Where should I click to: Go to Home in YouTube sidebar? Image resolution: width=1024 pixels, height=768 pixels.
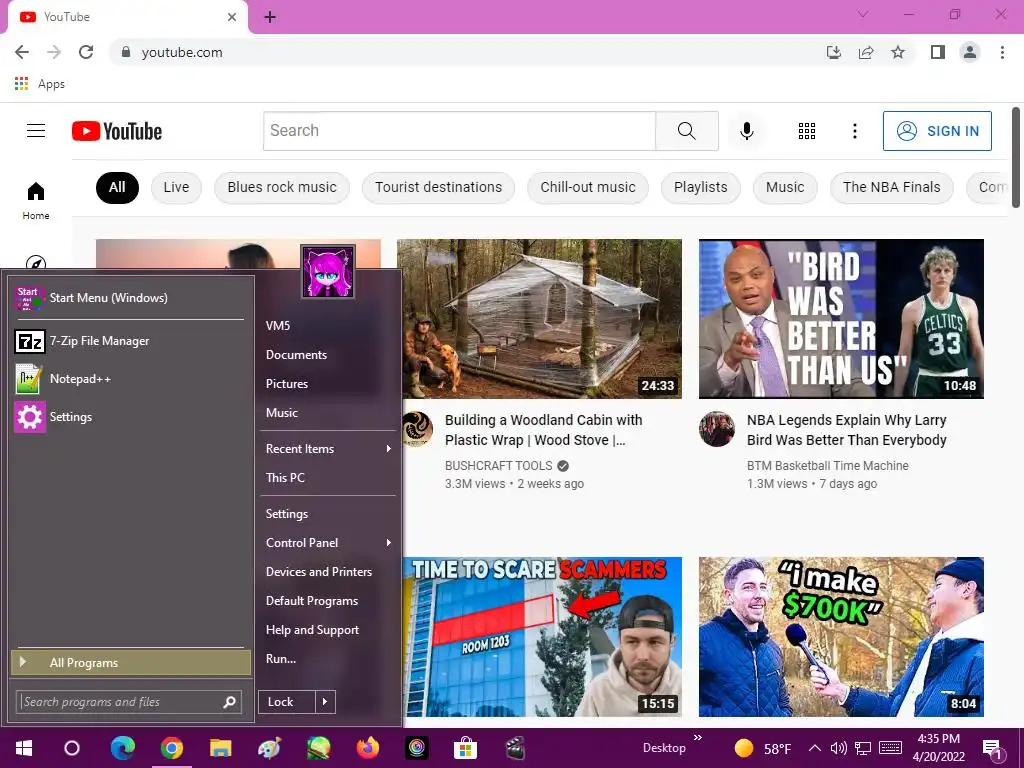pyautogui.click(x=36, y=200)
